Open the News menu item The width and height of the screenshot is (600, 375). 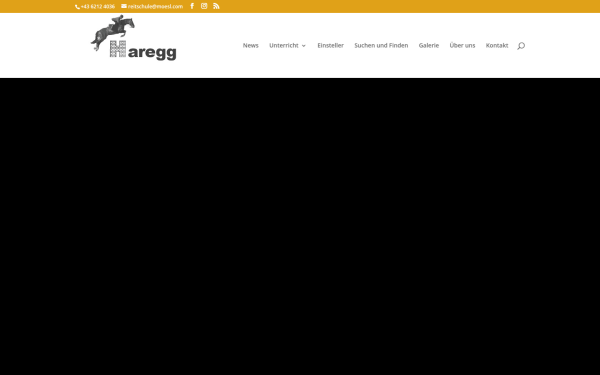coord(251,45)
